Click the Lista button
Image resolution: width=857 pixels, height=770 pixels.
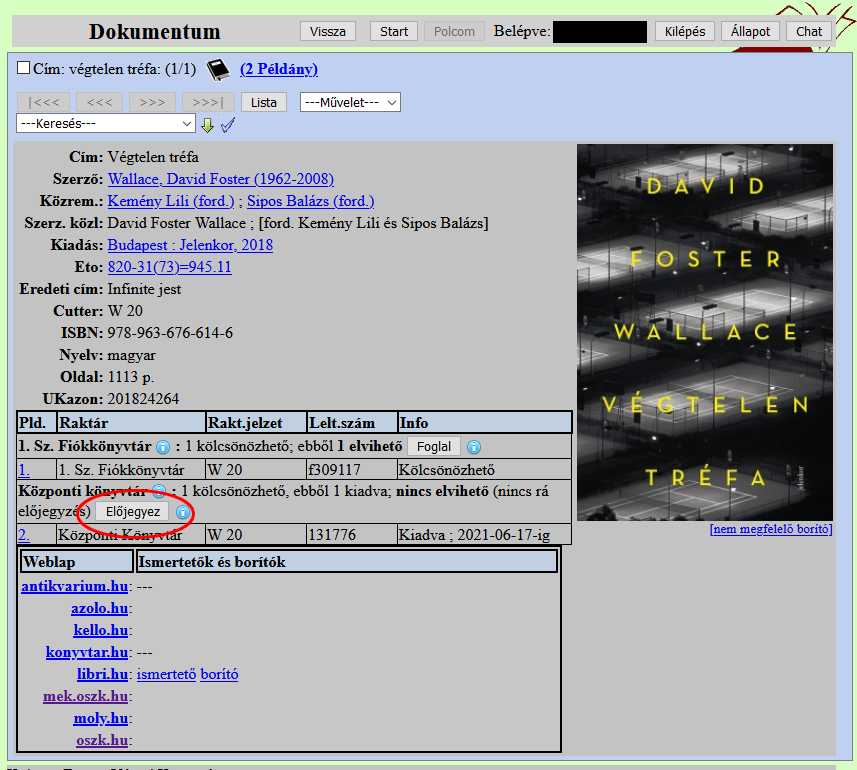click(264, 102)
